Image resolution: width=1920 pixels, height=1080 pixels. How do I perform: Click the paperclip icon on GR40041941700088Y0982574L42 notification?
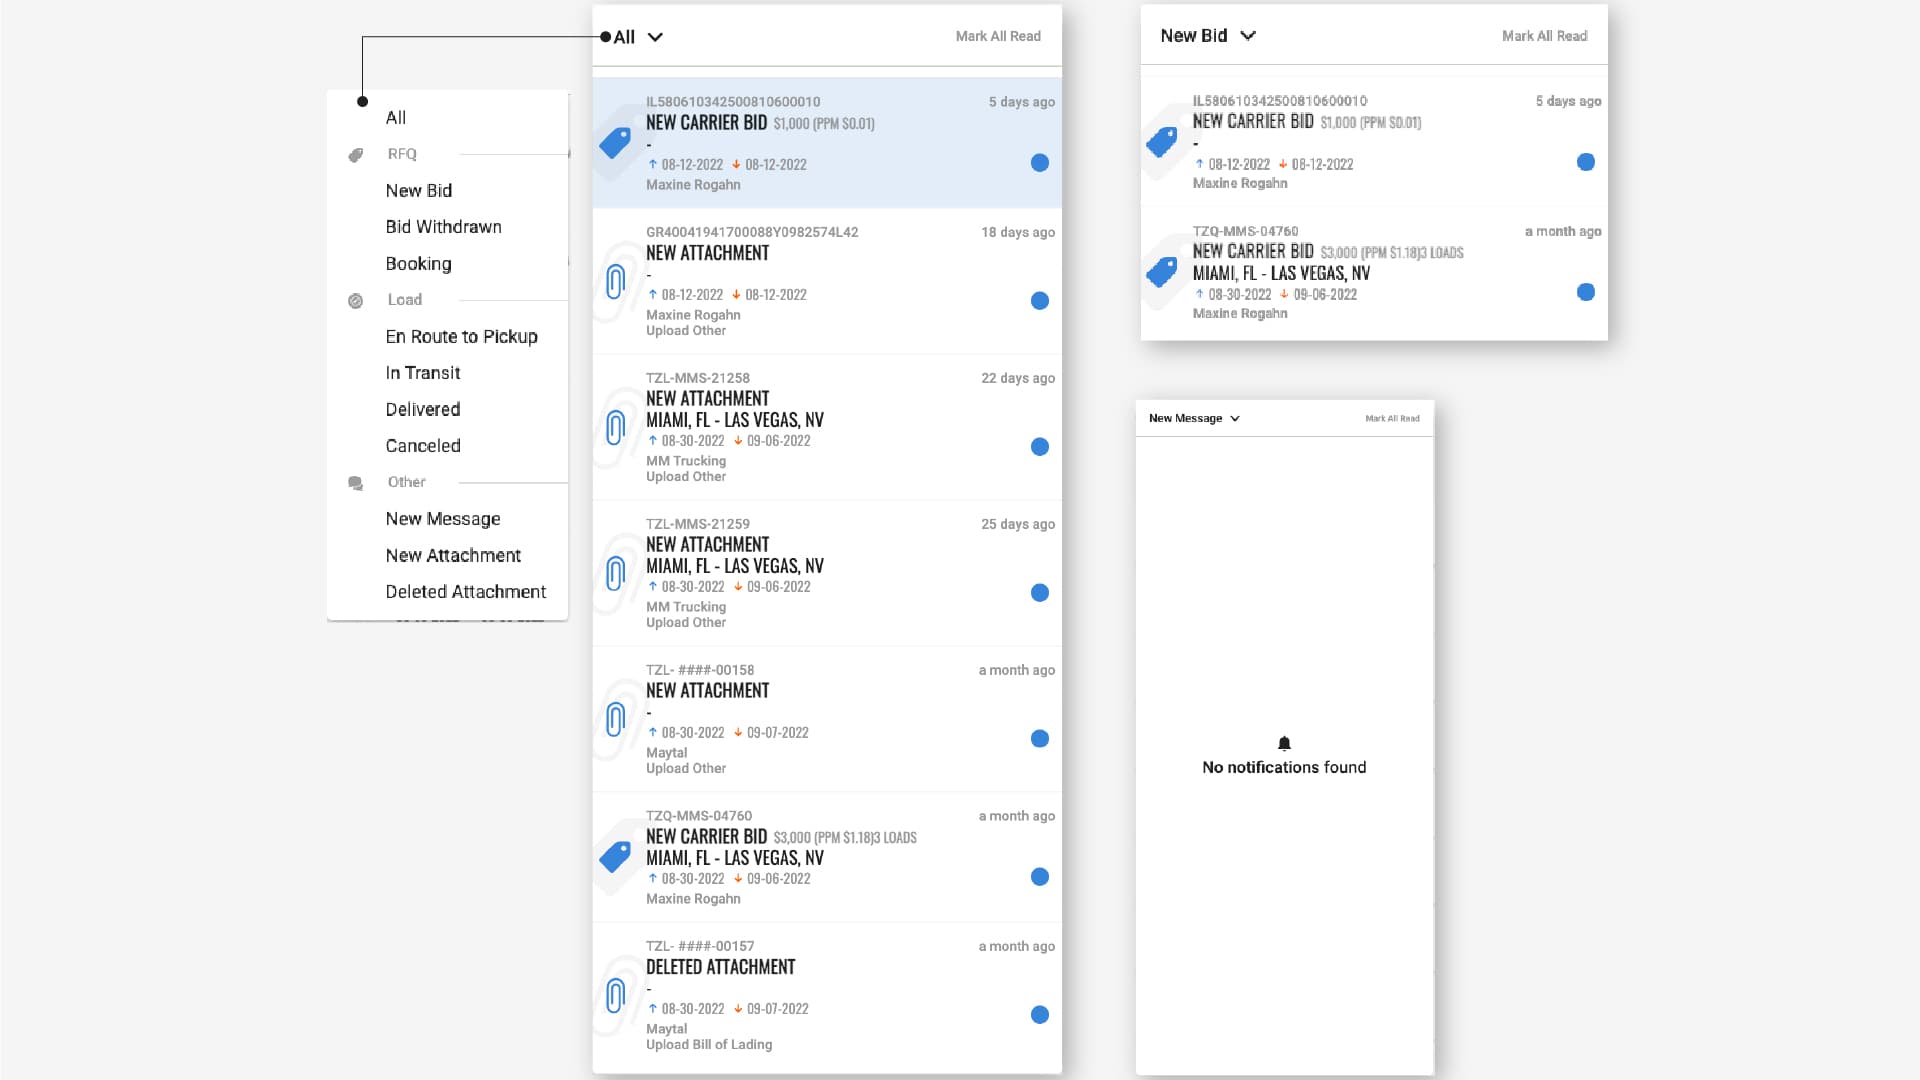coord(616,281)
